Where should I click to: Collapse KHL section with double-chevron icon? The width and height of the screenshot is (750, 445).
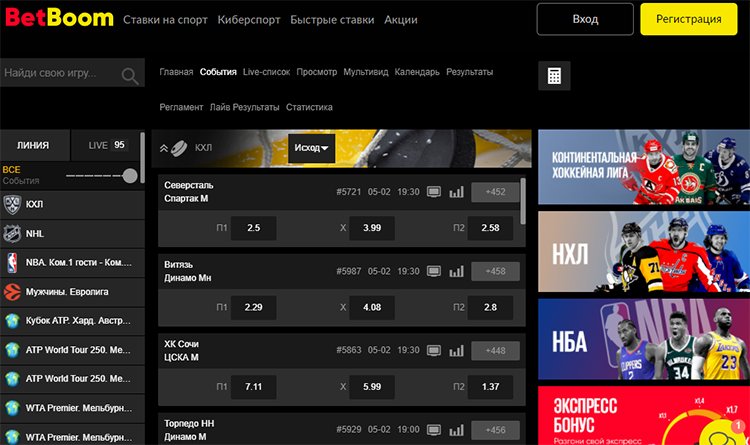(x=164, y=148)
